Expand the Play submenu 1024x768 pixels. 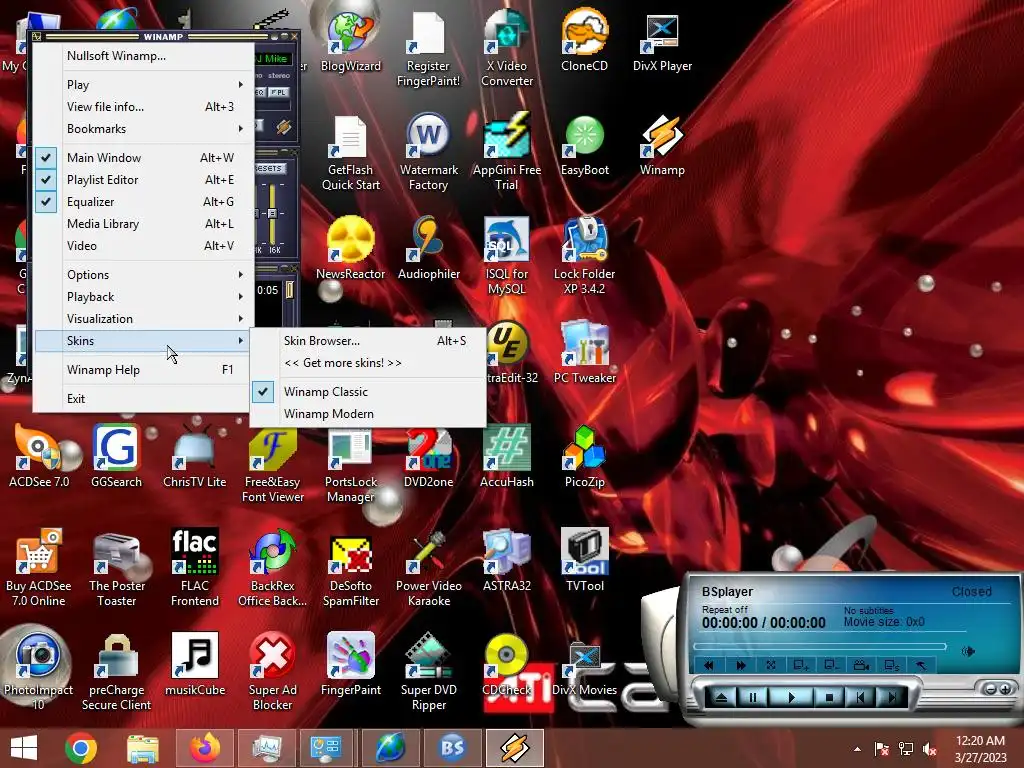coord(141,85)
